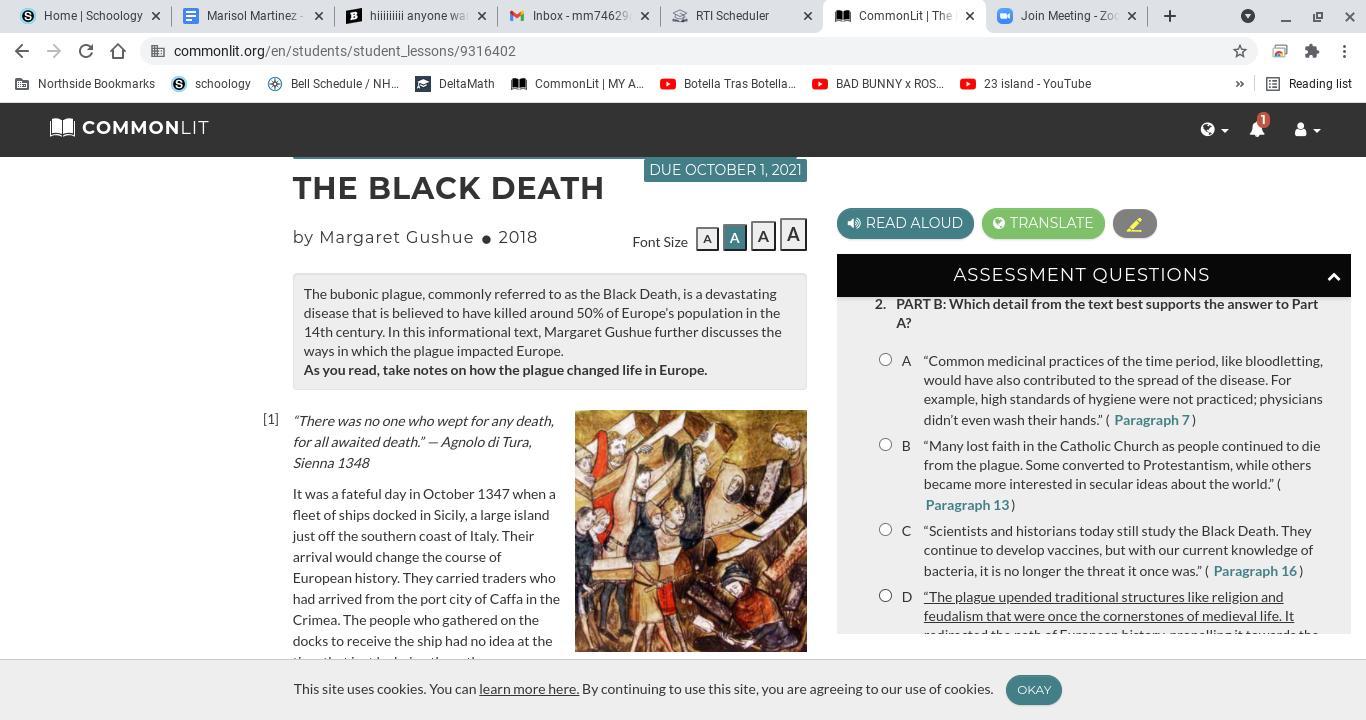This screenshot has height=720, width=1366.
Task: Open the language globe menu
Action: 1213,129
